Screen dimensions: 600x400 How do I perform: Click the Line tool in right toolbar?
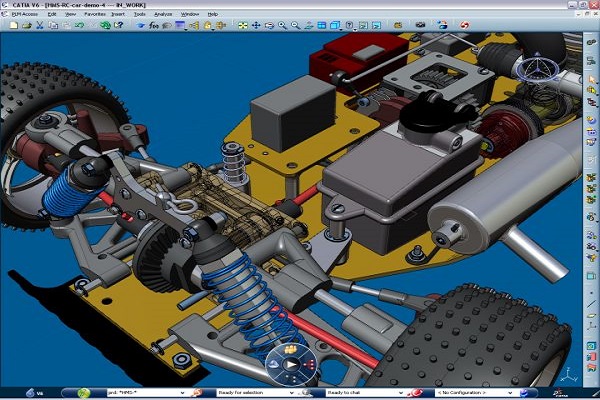coord(591,304)
